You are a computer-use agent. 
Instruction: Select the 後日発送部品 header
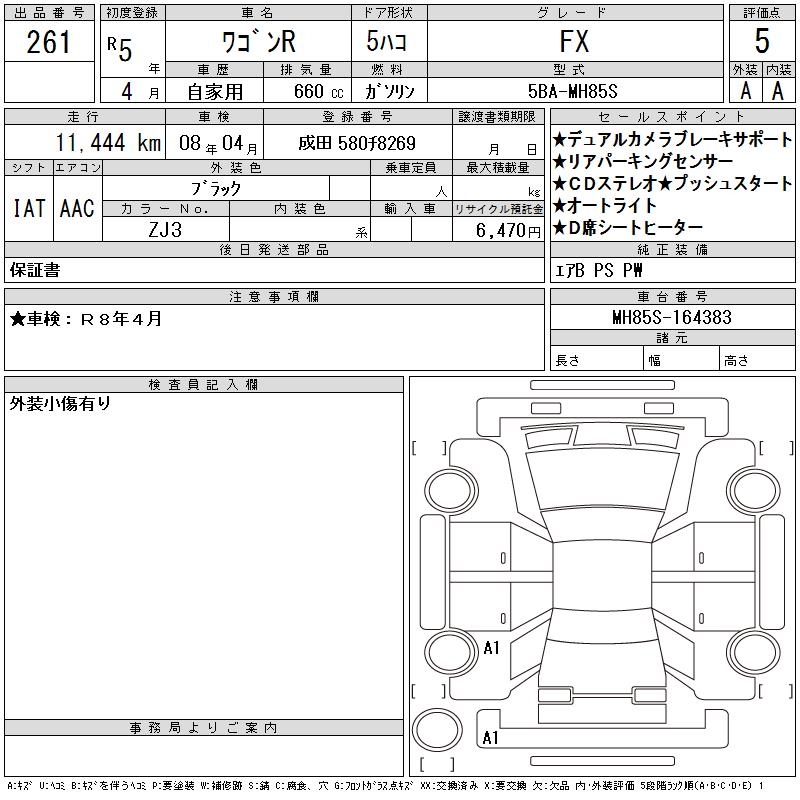pos(274,249)
